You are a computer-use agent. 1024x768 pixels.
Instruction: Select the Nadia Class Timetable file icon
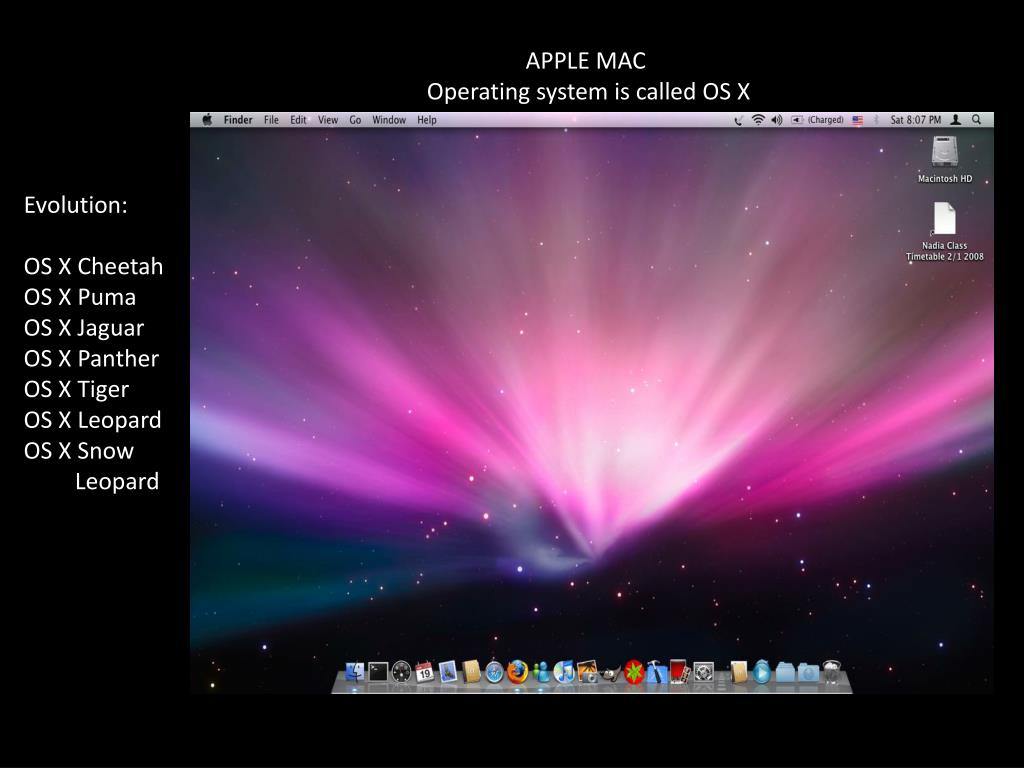[x=944, y=218]
